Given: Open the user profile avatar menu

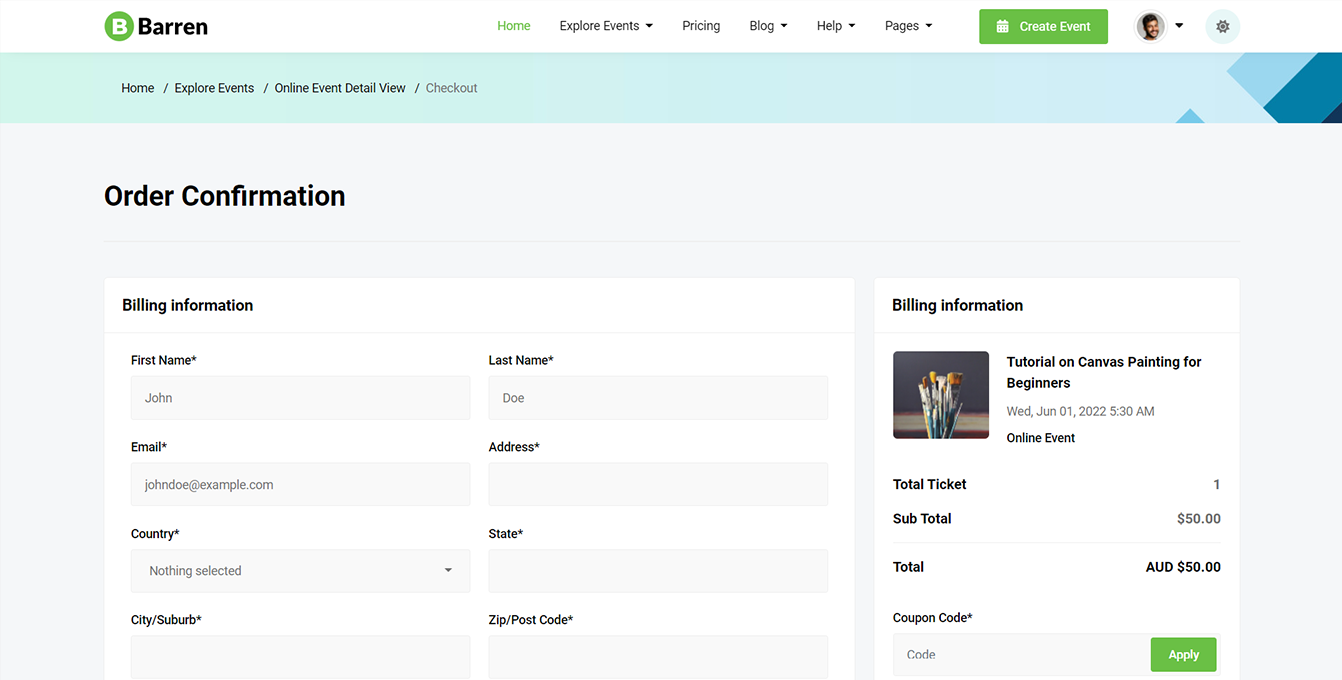Looking at the screenshot, I should point(1152,27).
